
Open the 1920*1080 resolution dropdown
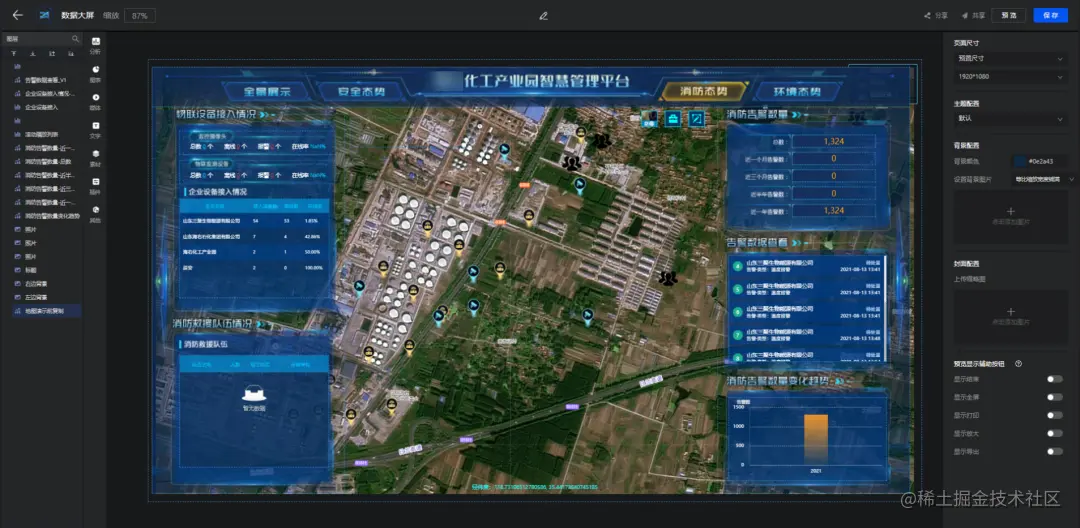click(x=1010, y=76)
